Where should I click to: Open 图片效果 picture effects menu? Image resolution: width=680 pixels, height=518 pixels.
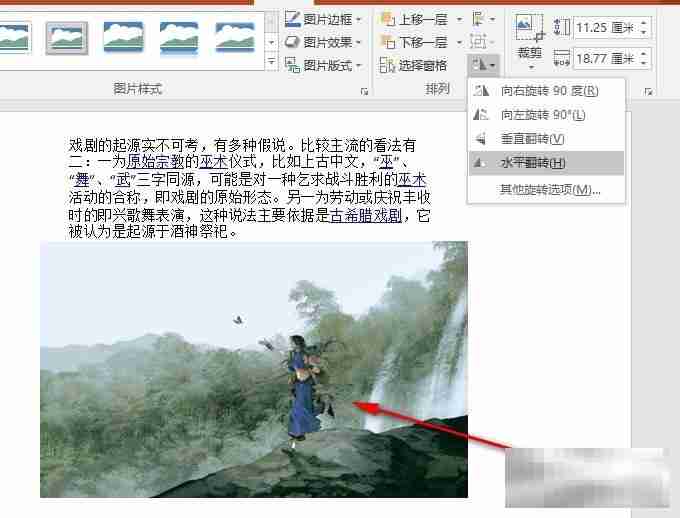[x=323, y=42]
